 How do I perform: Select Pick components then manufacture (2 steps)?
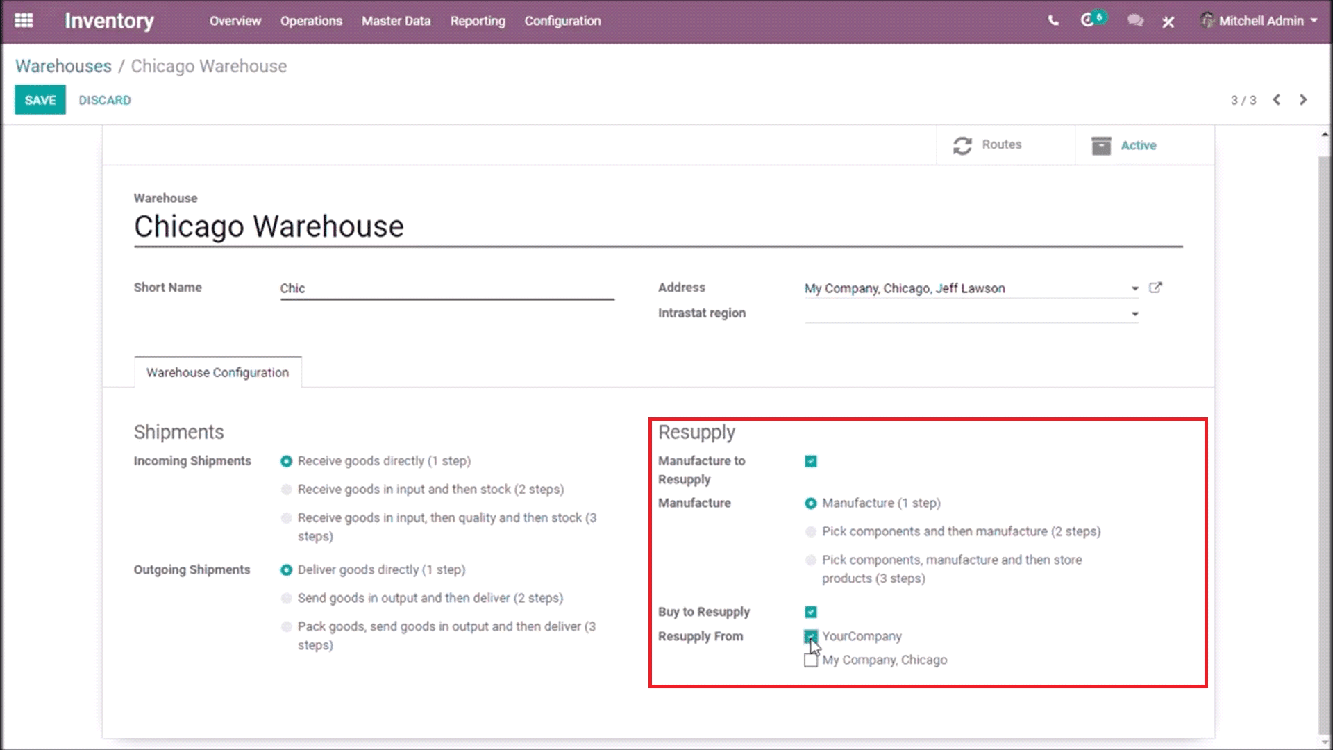click(x=811, y=532)
